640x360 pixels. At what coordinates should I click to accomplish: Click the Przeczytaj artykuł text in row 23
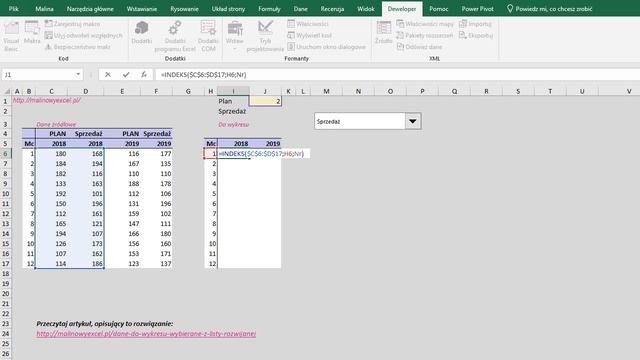click(105, 324)
